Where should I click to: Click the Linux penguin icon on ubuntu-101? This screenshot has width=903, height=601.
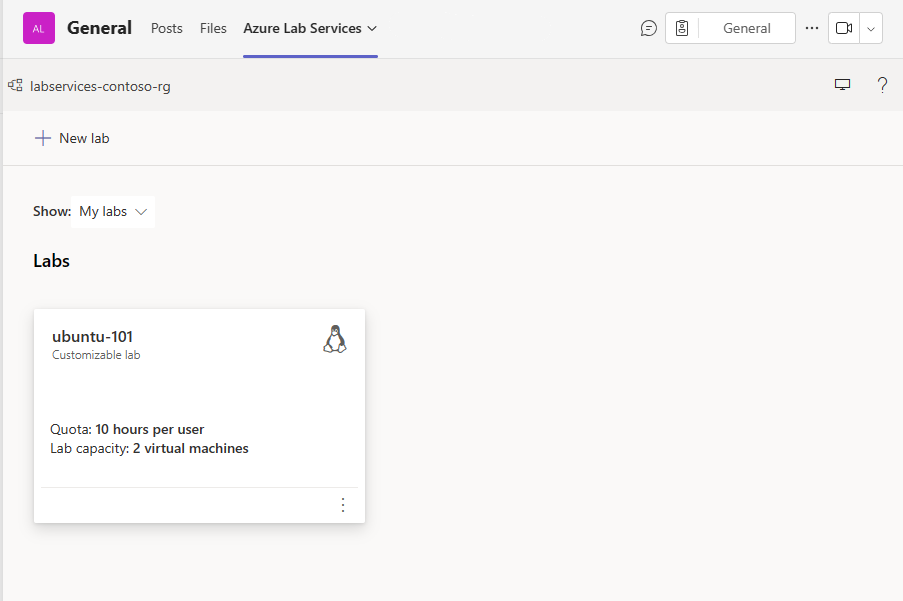tap(335, 339)
